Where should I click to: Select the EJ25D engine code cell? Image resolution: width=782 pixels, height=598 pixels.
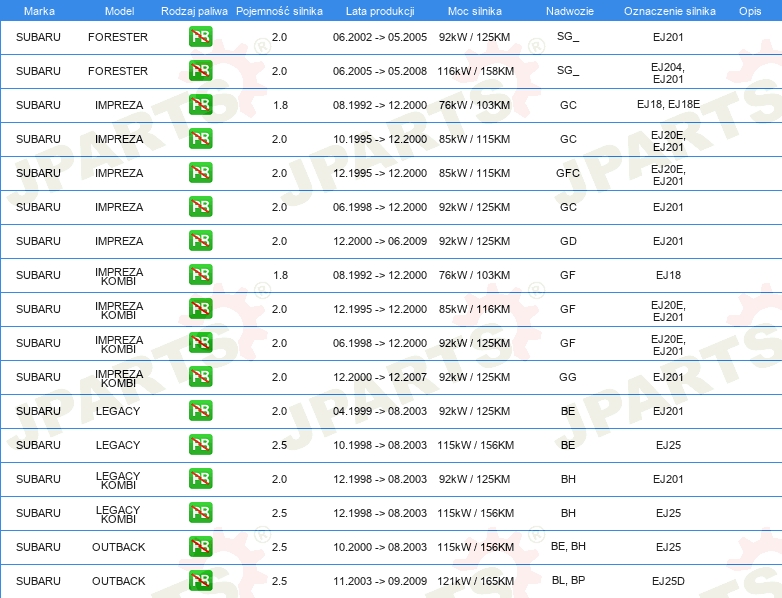(668, 581)
